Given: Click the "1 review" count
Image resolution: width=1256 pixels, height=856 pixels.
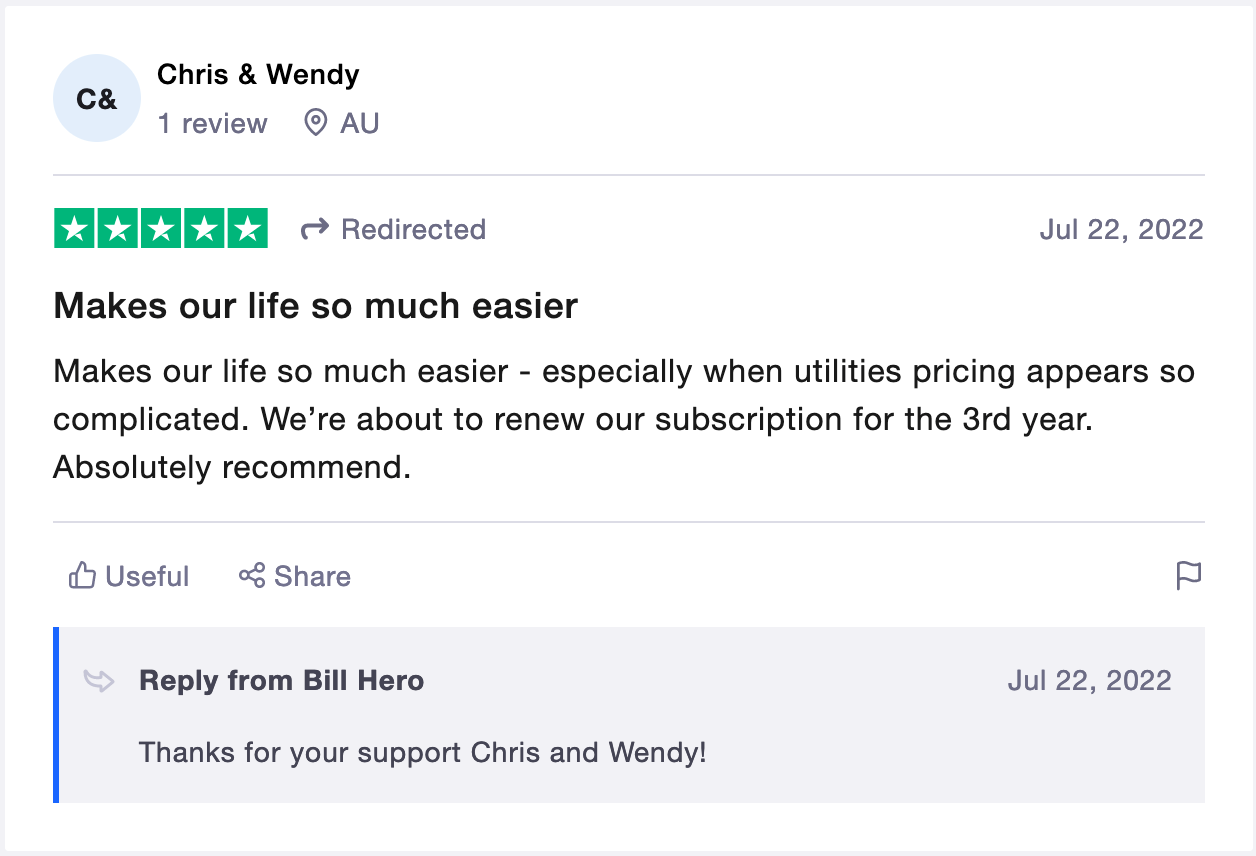Looking at the screenshot, I should [x=212, y=124].
